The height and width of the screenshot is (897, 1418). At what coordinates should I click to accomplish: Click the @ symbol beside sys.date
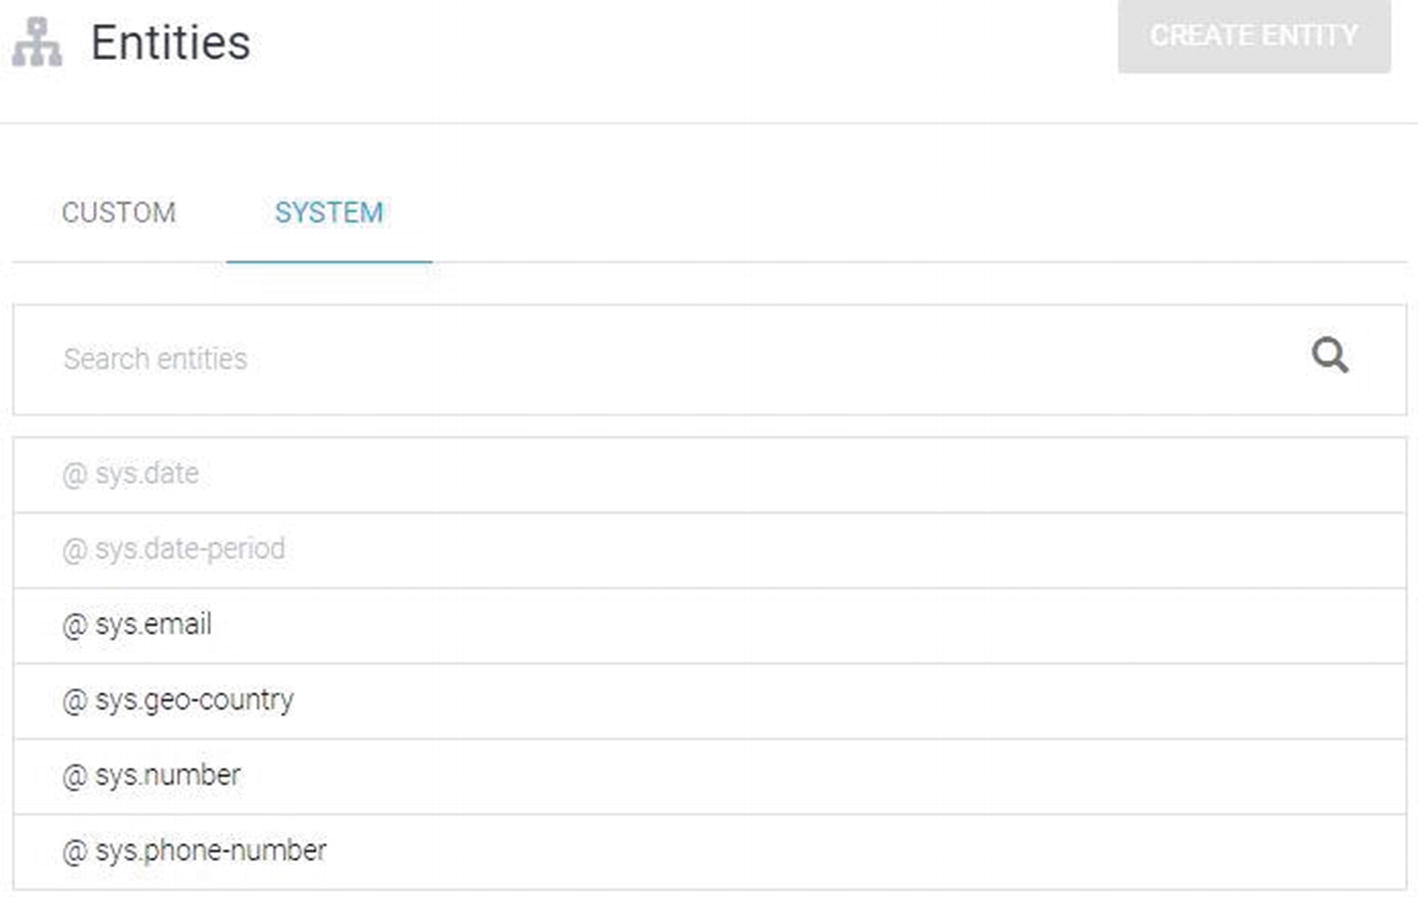pyautogui.click(x=75, y=474)
